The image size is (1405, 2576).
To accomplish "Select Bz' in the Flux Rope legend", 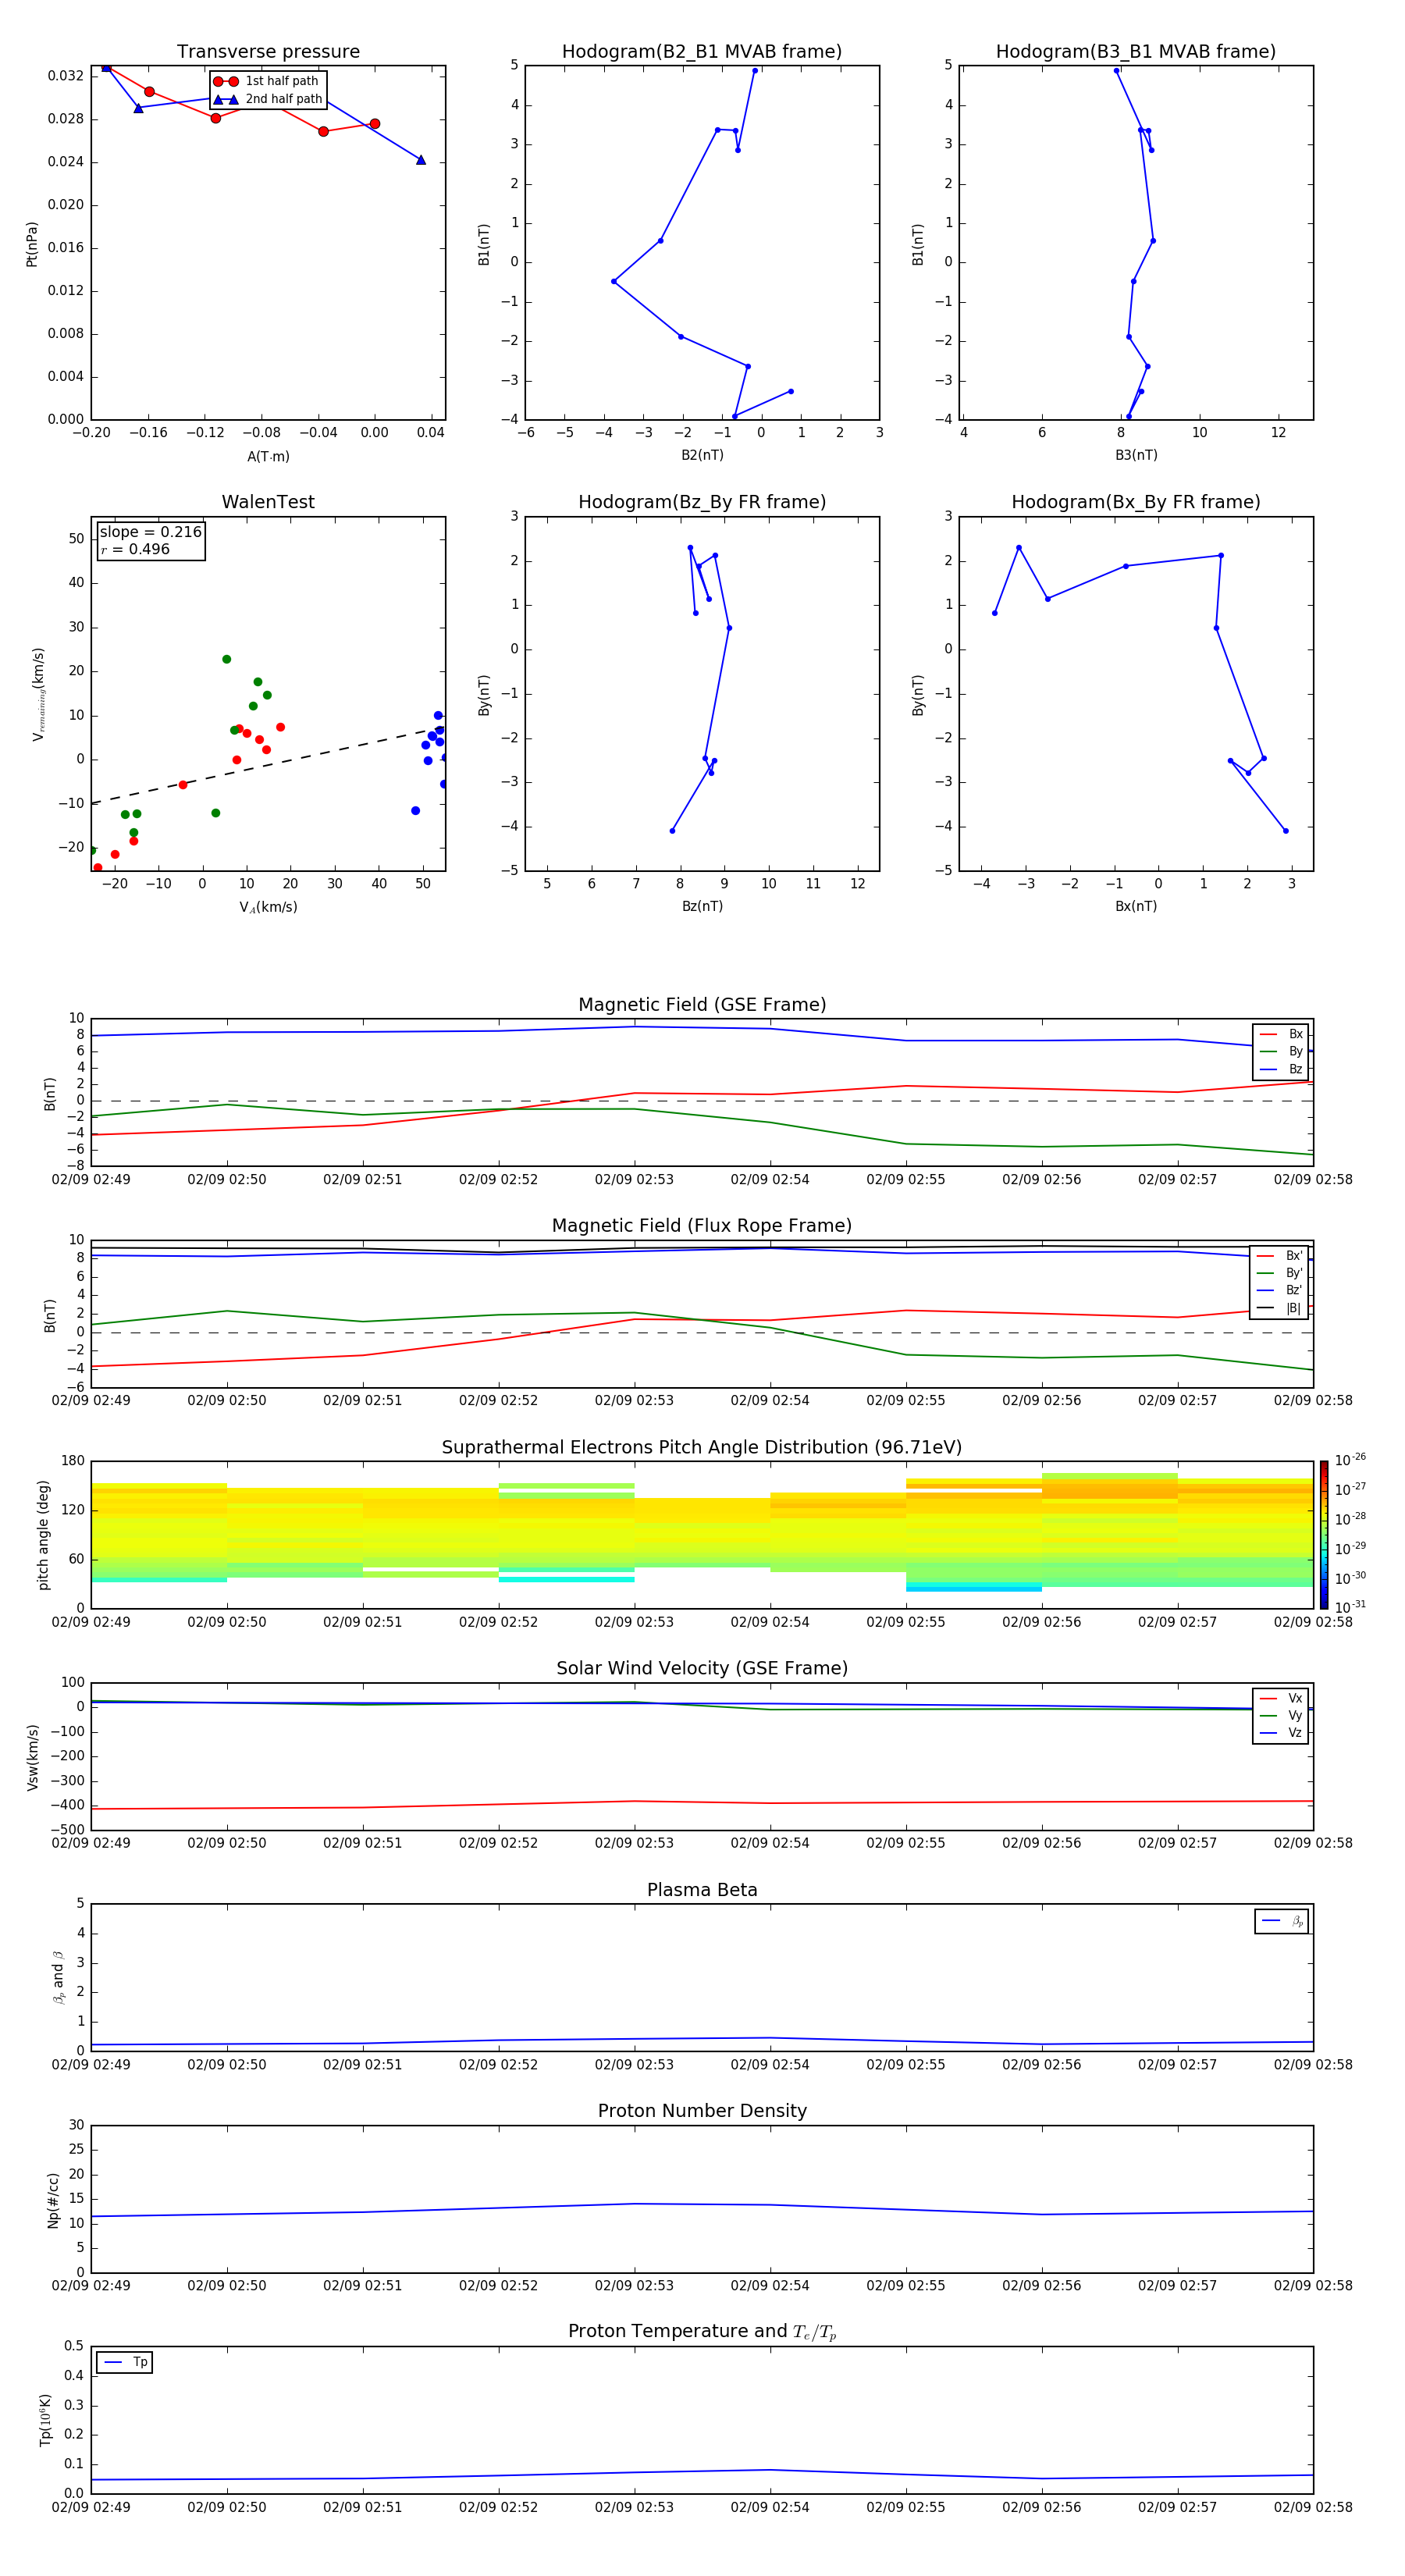I will 1280,1290.
